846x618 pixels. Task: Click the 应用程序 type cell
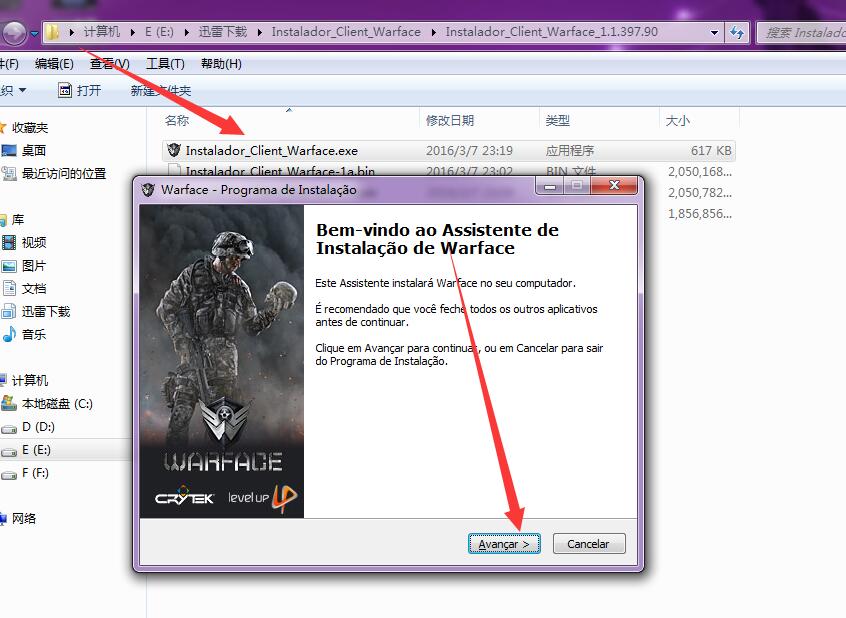tap(570, 151)
